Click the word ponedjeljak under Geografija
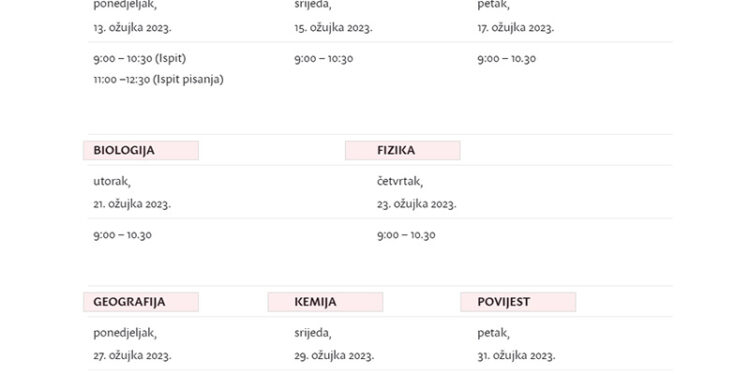Image resolution: width=750 pixels, height=375 pixels. (125, 333)
